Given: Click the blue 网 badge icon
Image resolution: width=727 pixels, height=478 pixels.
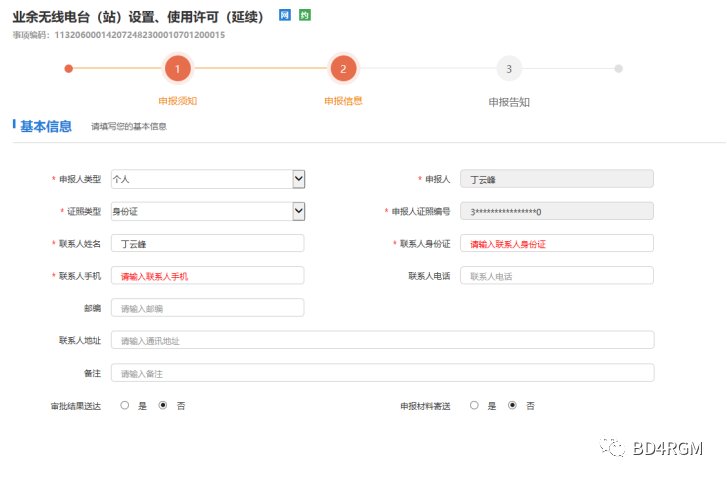Looking at the screenshot, I should pos(285,15).
